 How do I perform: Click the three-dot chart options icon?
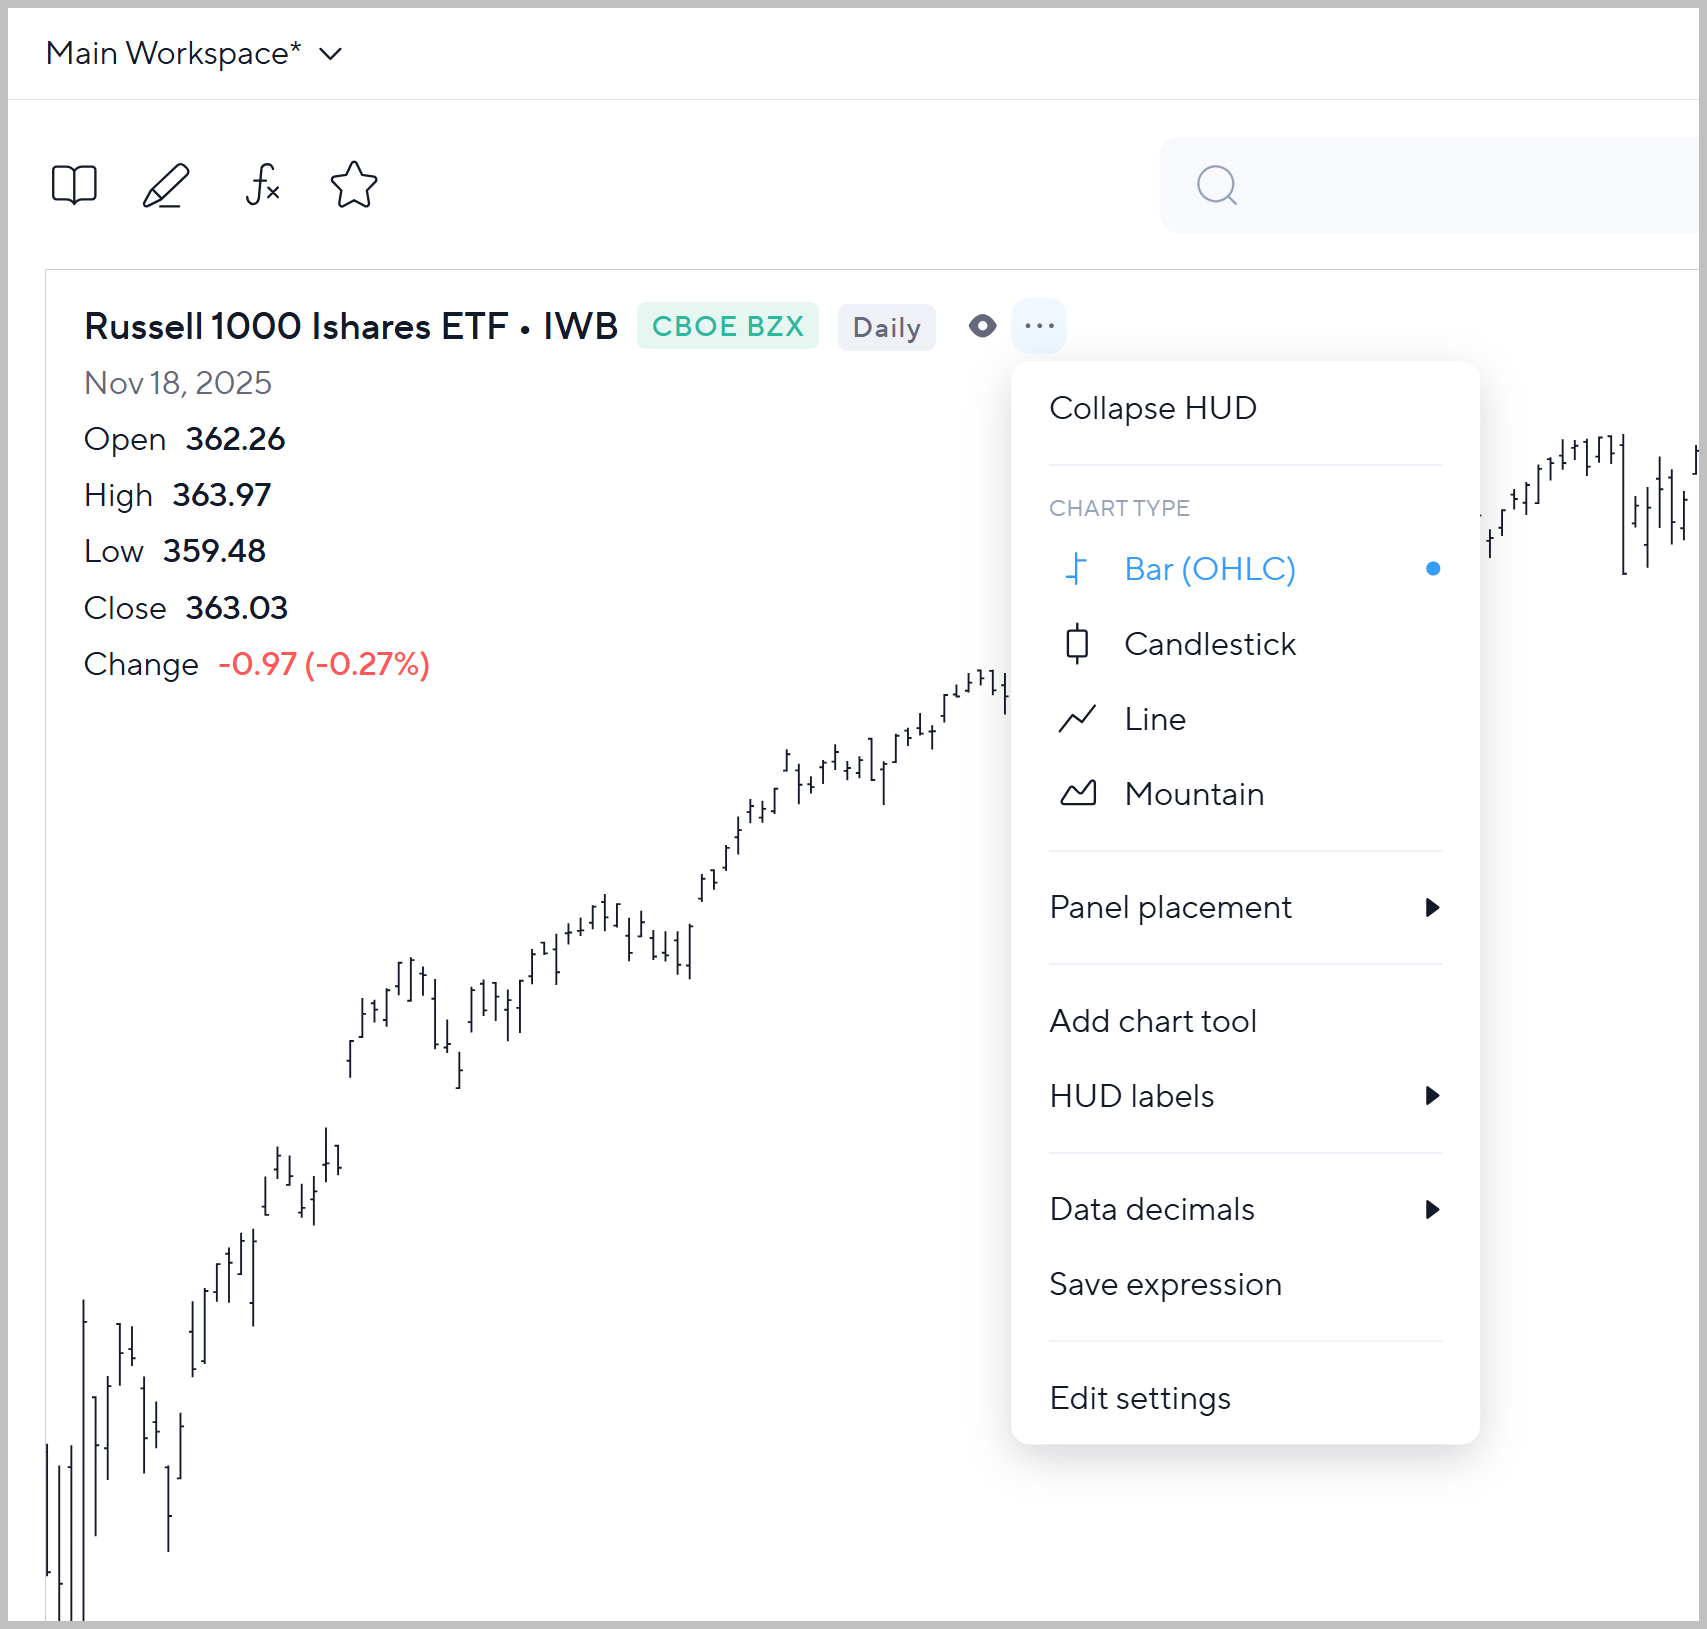(x=1039, y=326)
